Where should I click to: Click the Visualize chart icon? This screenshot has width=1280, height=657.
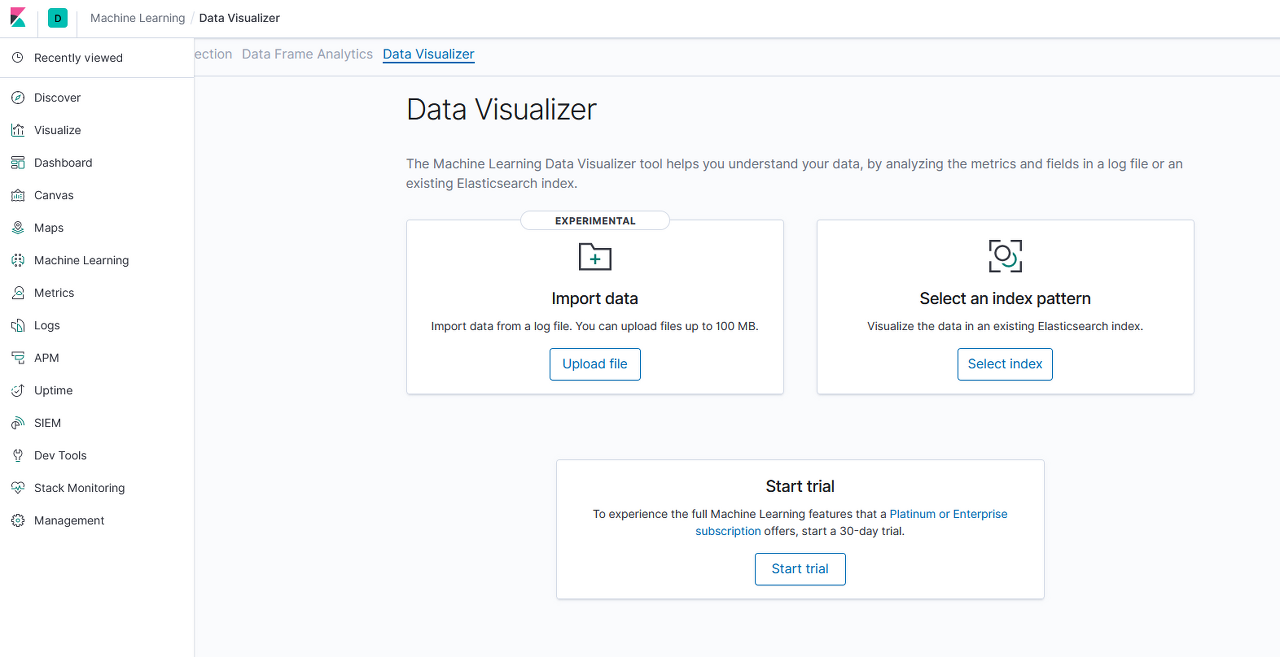(x=17, y=130)
